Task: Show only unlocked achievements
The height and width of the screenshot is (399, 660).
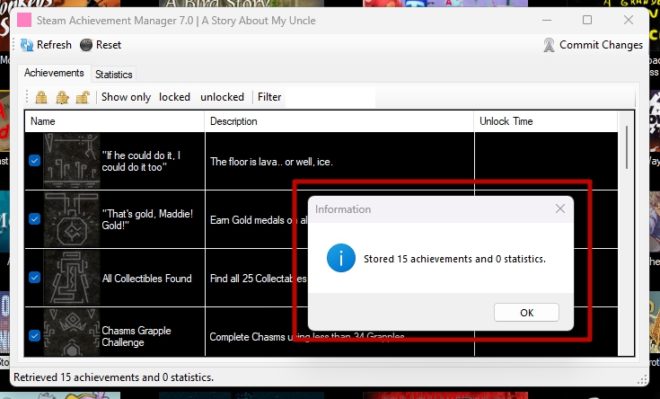Action: click(222, 97)
